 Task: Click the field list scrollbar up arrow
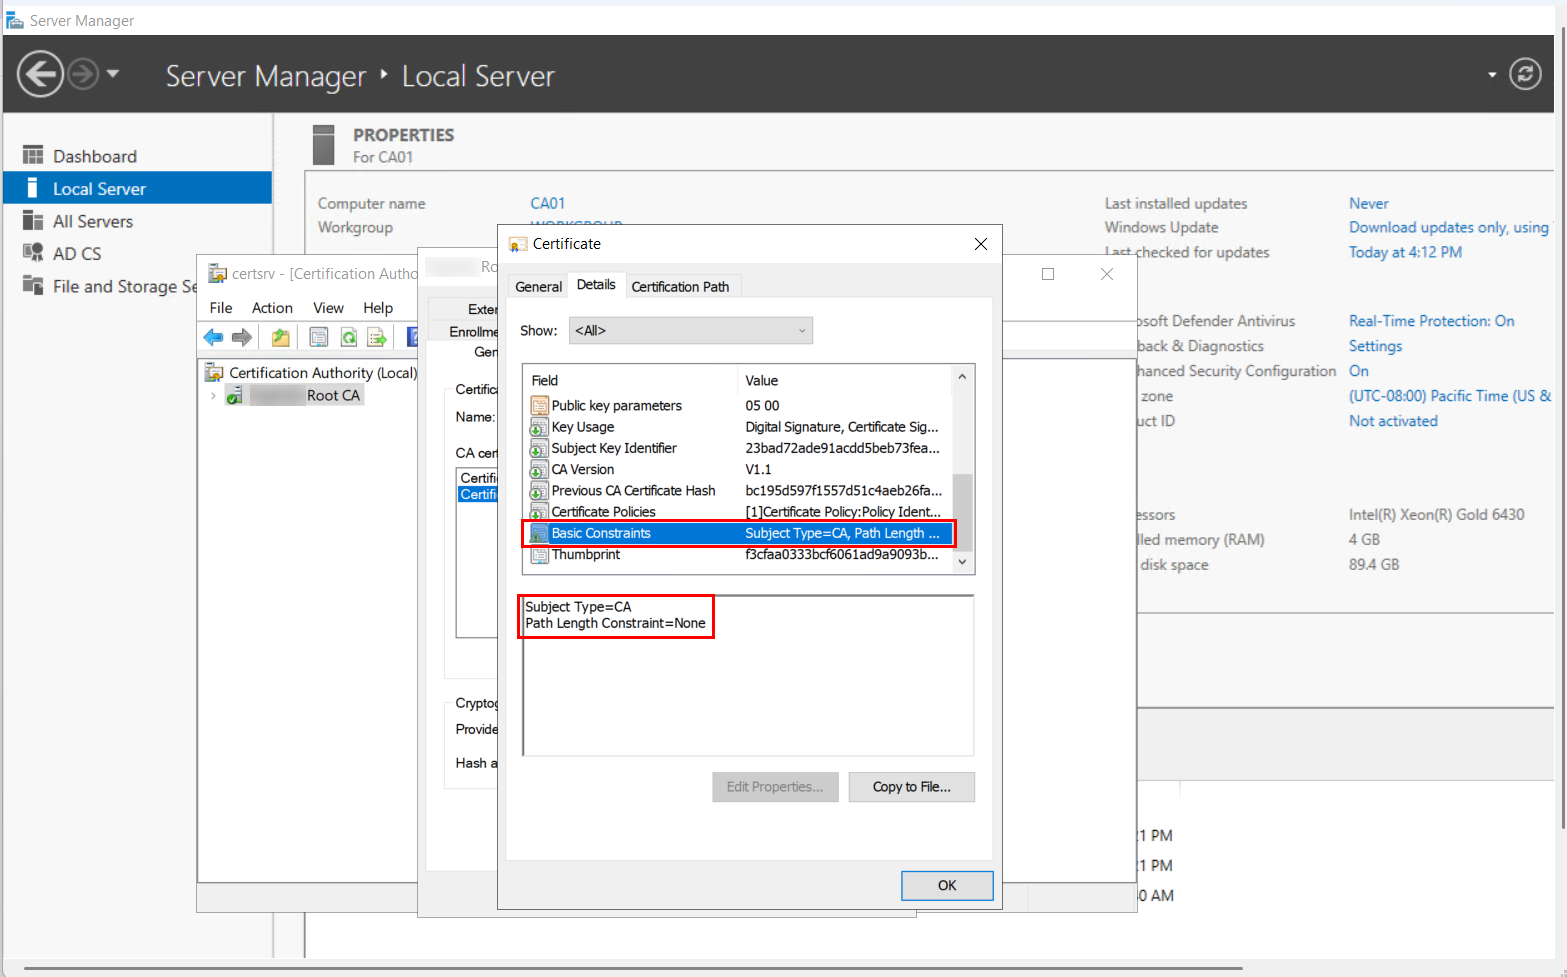coord(962,377)
